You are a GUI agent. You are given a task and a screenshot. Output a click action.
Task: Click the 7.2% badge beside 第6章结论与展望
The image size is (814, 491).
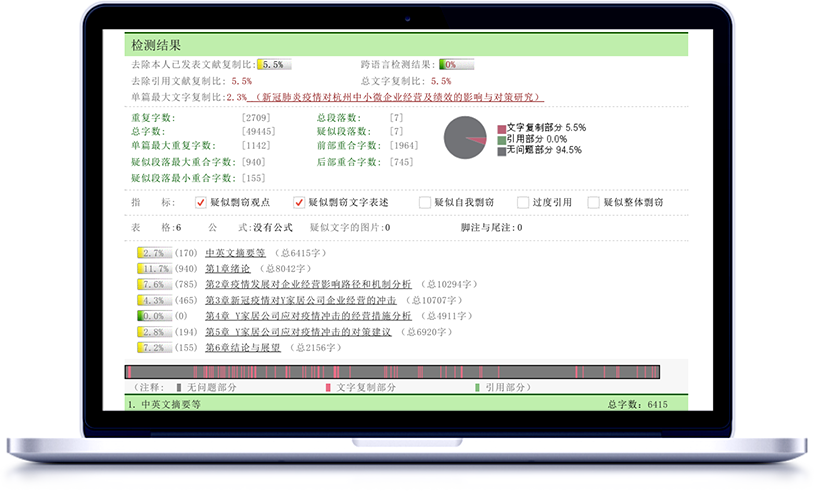click(154, 348)
